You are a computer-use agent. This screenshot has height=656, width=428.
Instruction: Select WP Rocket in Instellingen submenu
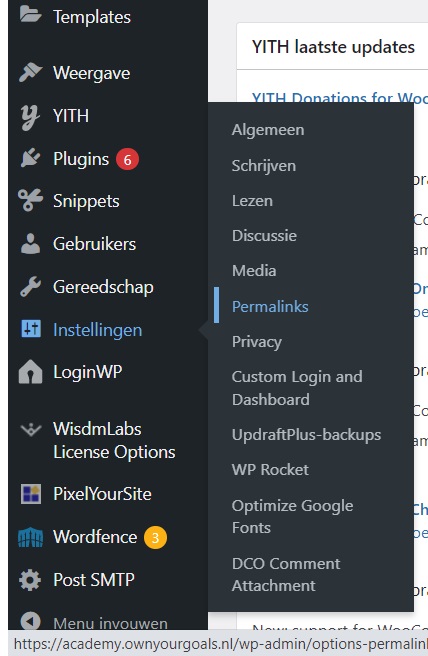(x=270, y=469)
